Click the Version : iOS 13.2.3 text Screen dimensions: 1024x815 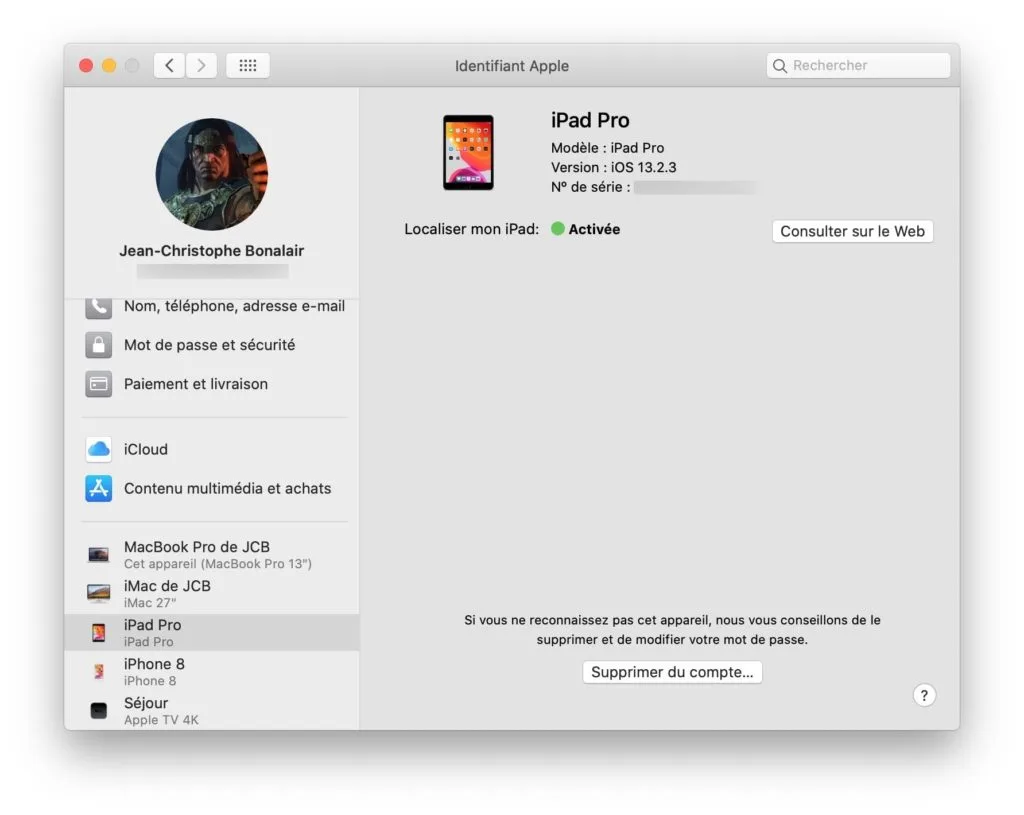point(613,167)
